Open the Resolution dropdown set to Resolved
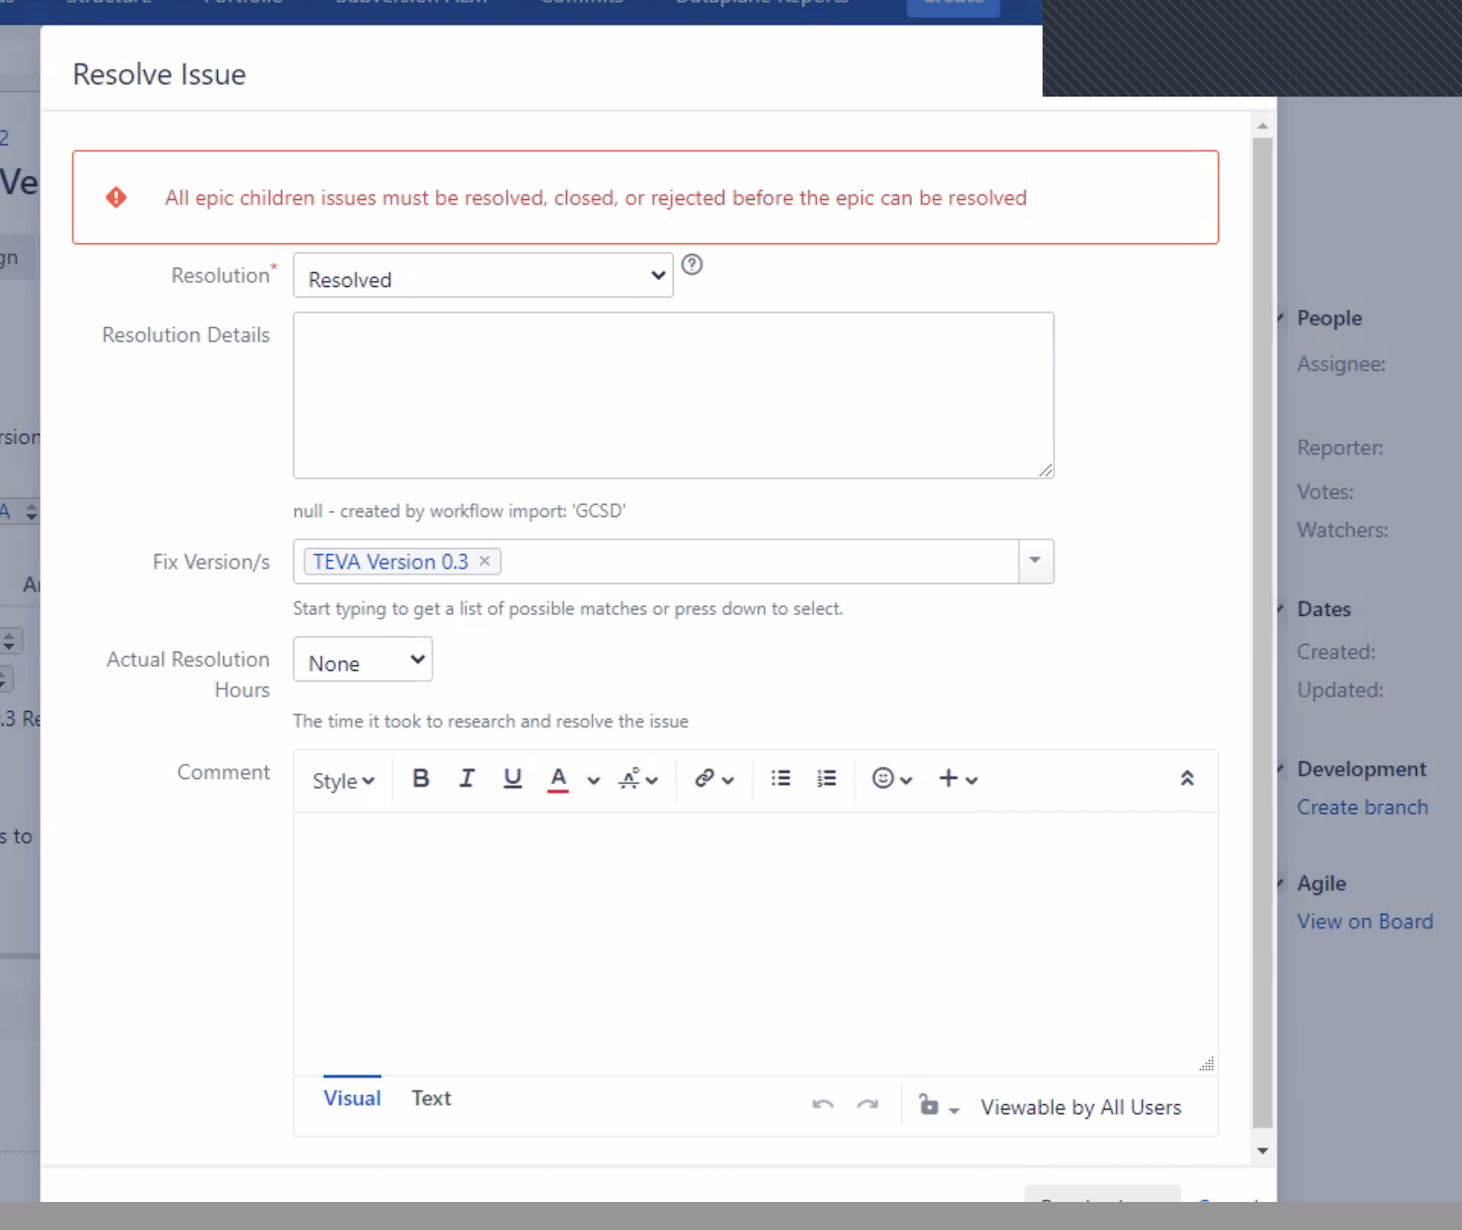 click(x=483, y=276)
